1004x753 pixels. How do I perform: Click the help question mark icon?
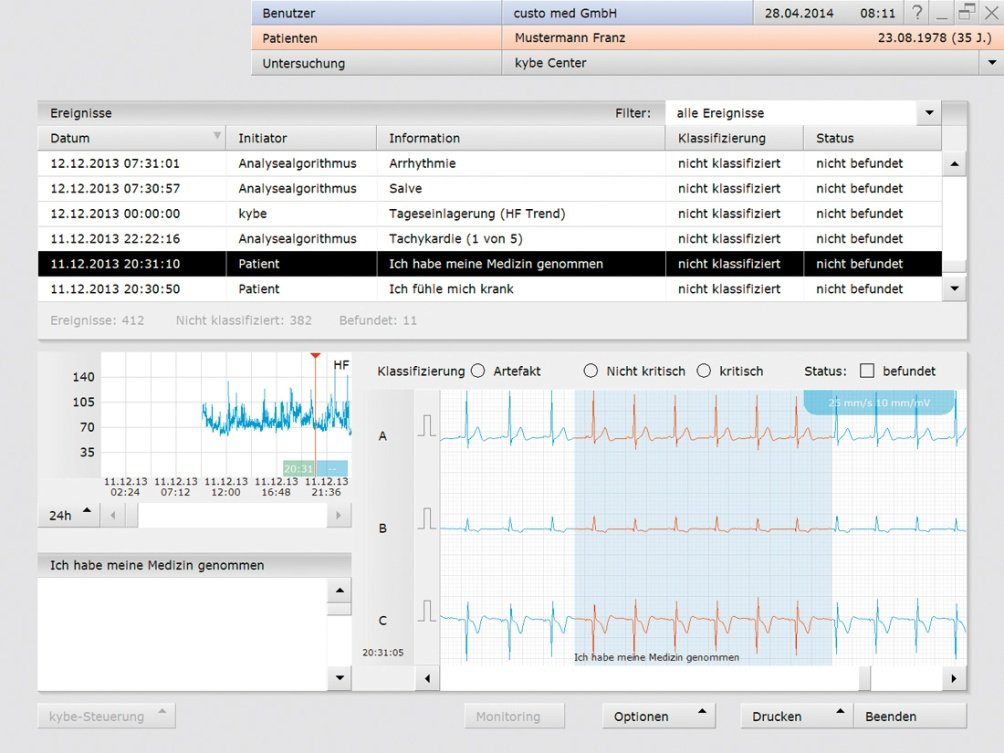(x=917, y=13)
